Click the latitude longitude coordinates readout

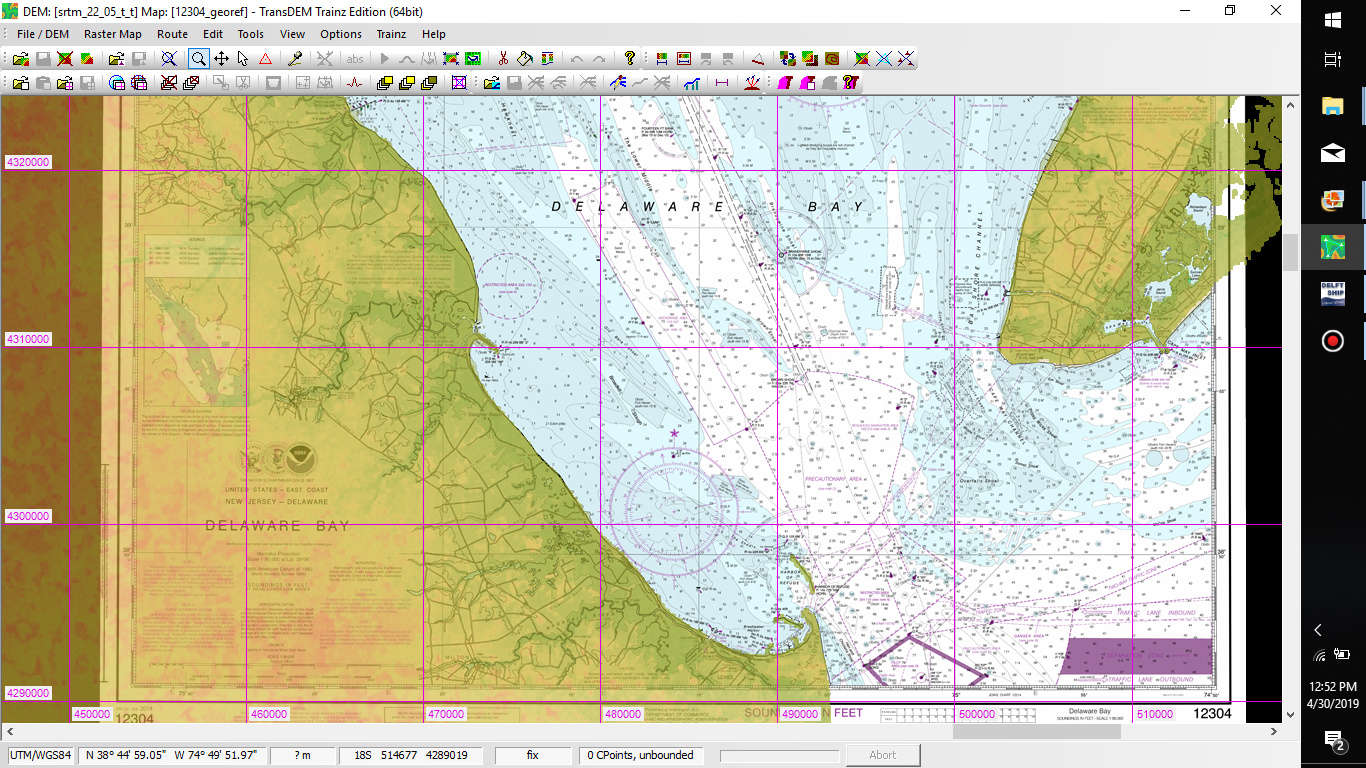click(x=172, y=755)
